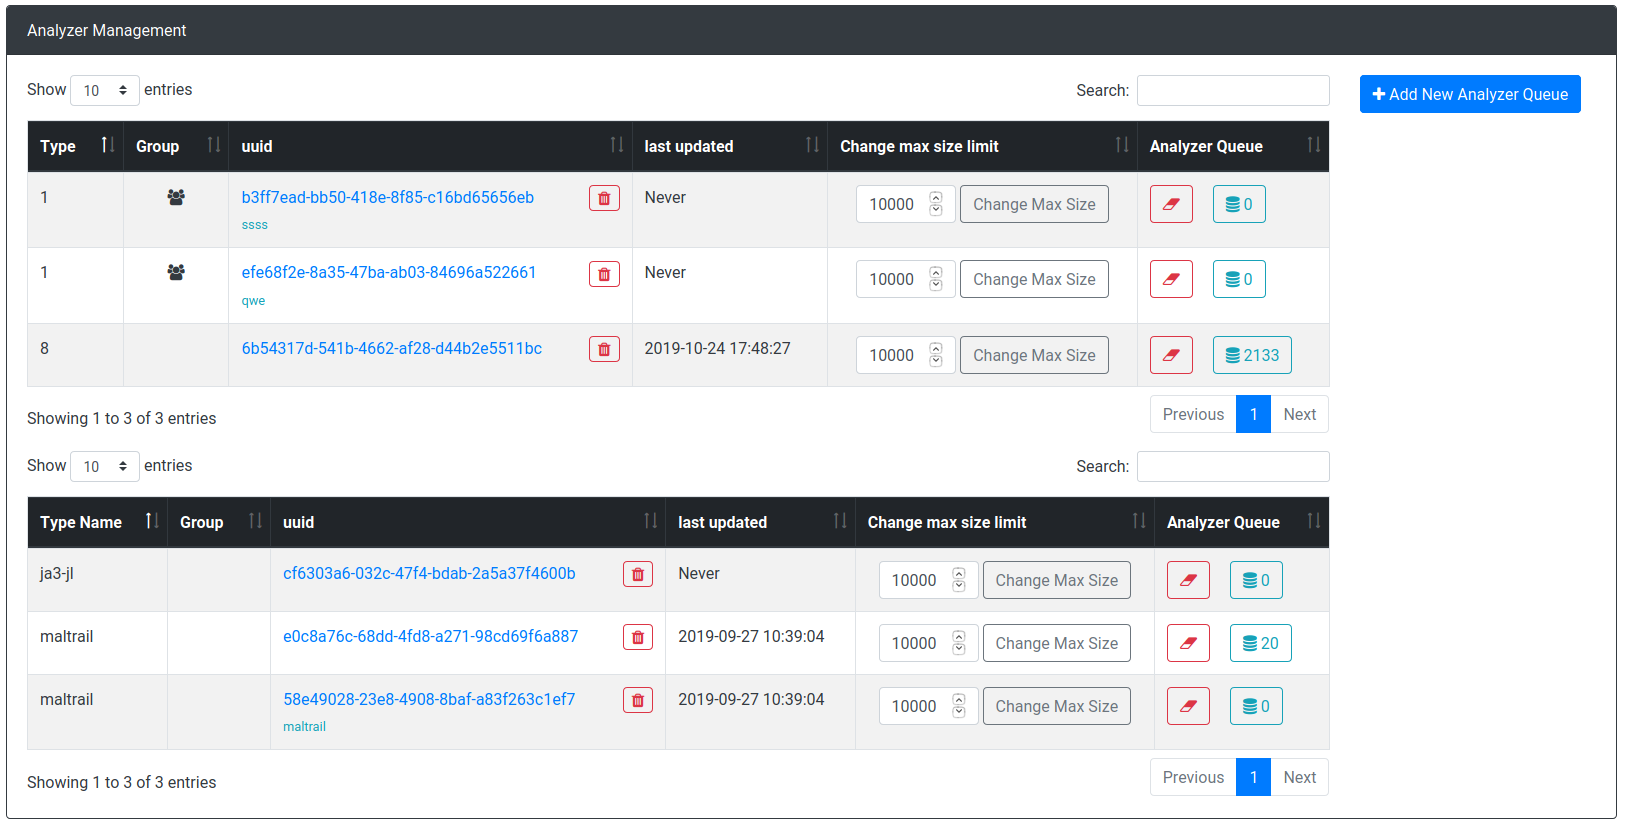Go to Previous page in bottom table
1625x828 pixels.
pos(1193,777)
